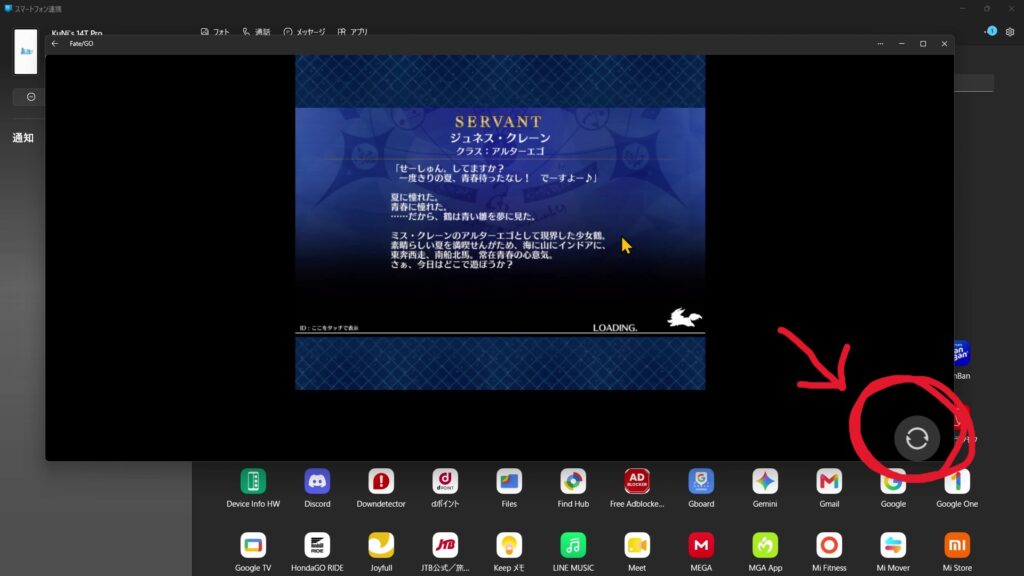Open the JTB公式 app
The width and height of the screenshot is (1024, 576).
pos(445,552)
